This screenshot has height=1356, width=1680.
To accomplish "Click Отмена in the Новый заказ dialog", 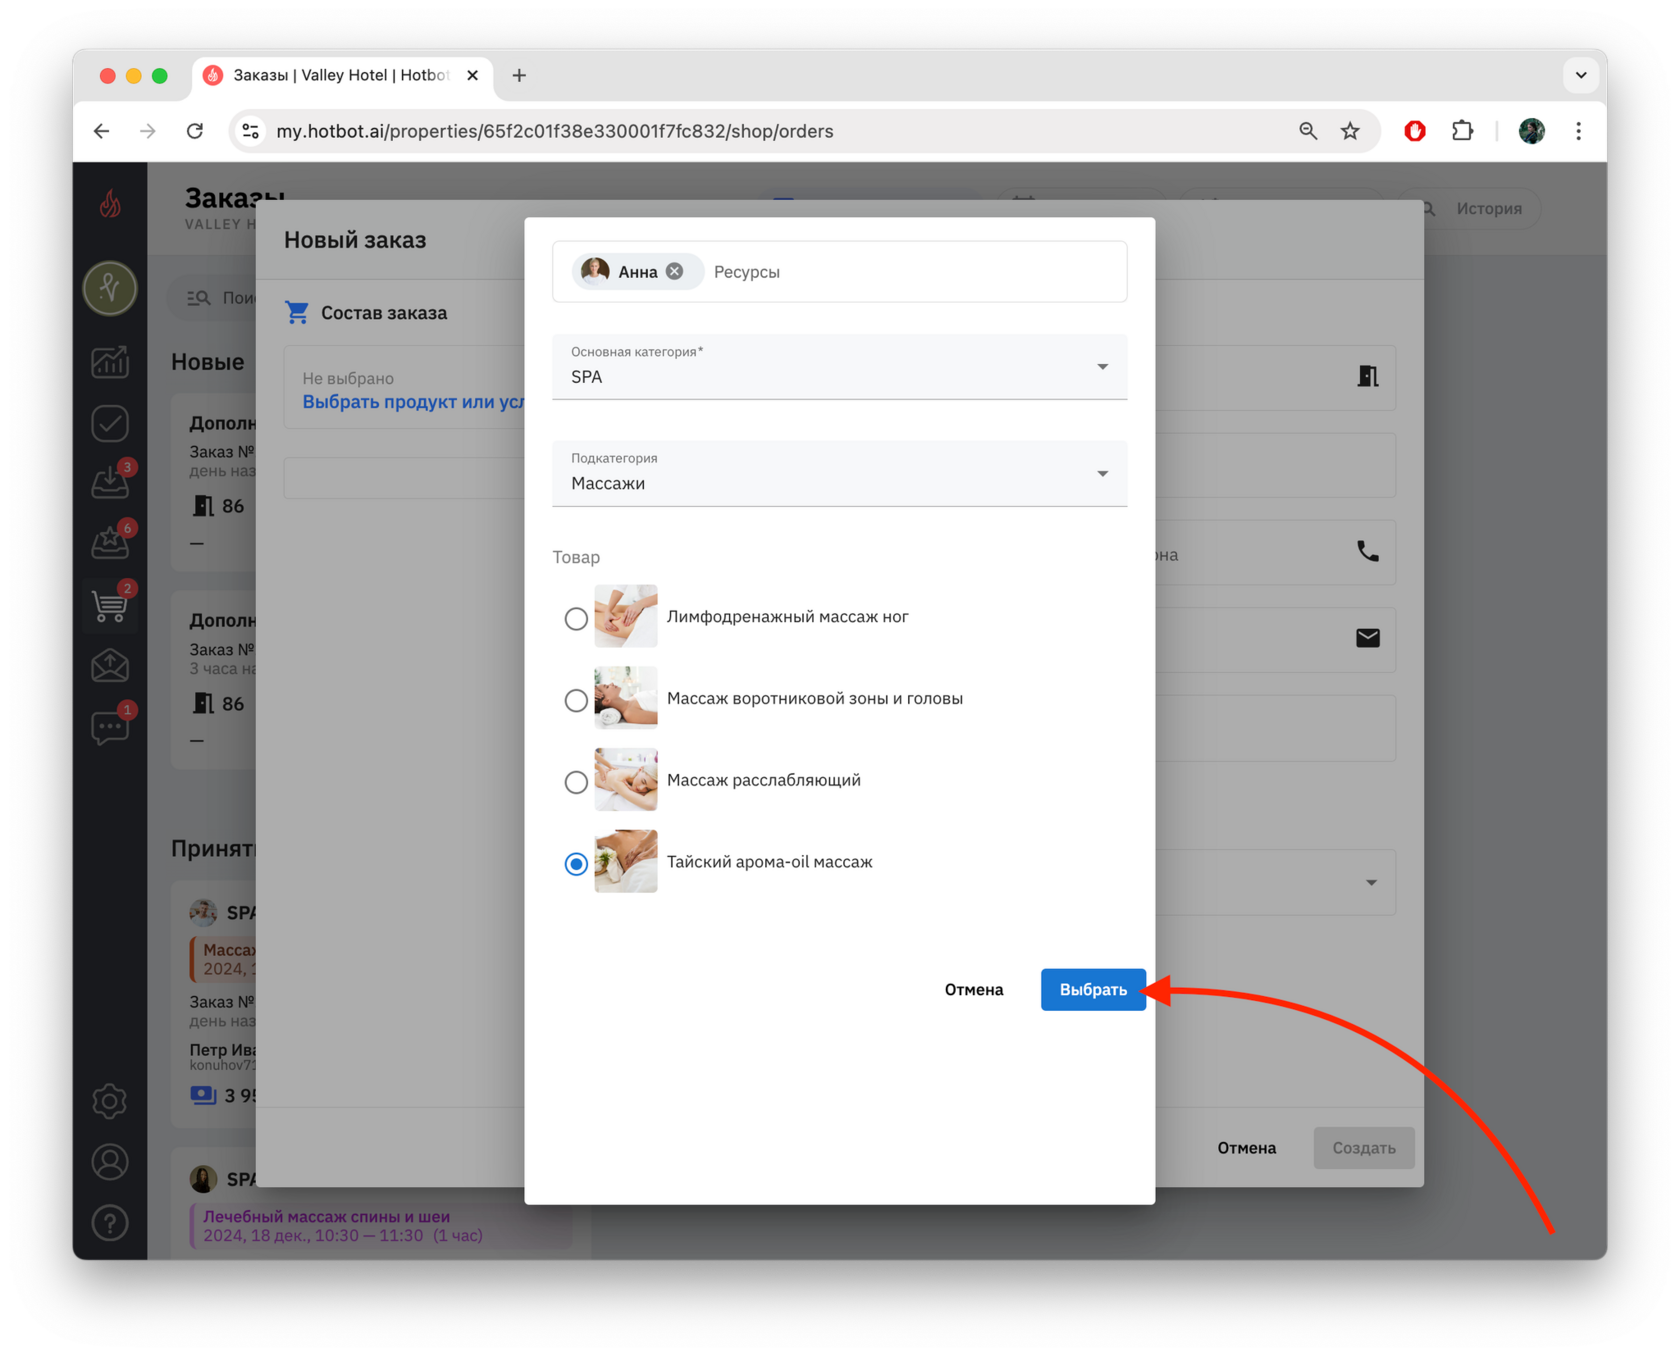I will click(x=1246, y=1148).
